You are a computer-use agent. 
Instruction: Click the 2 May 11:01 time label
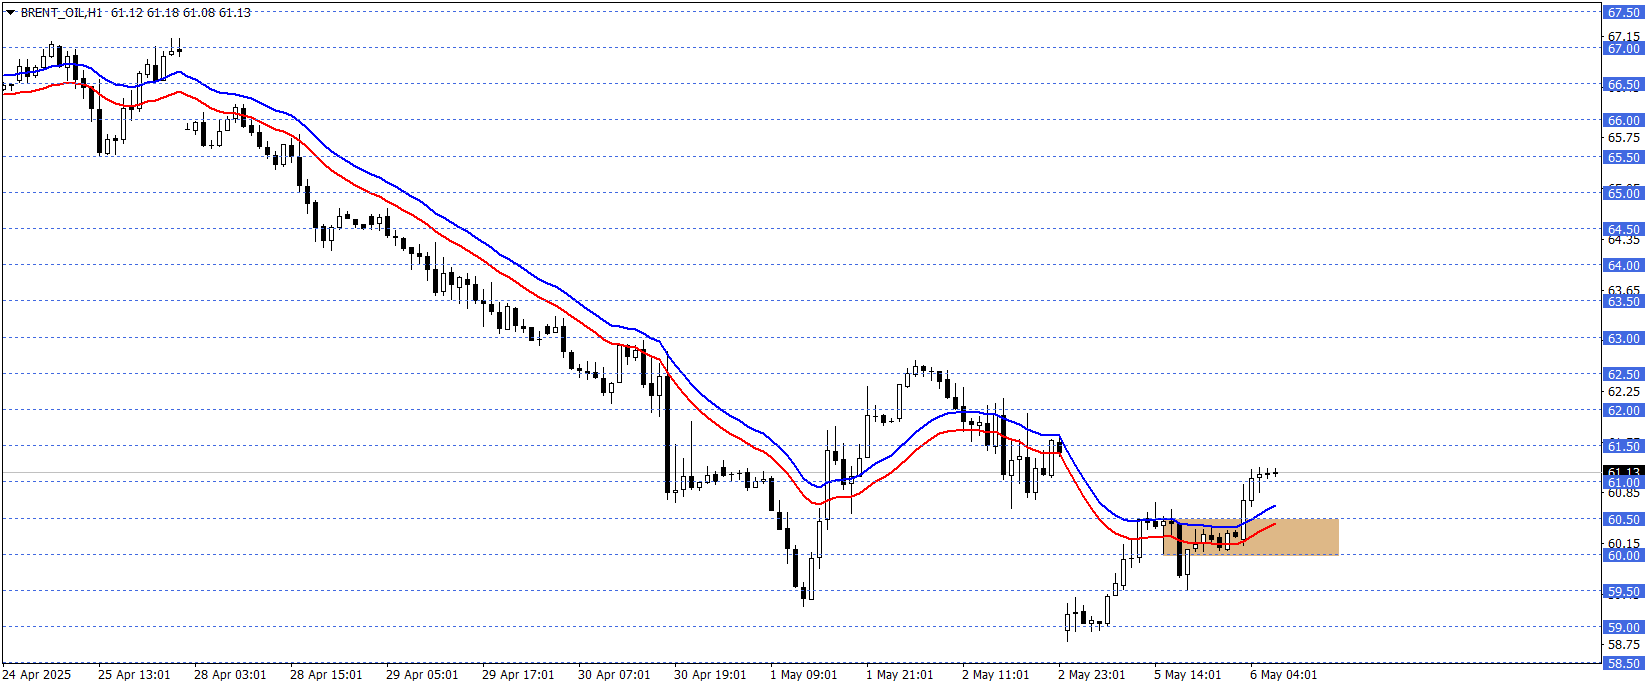996,675
